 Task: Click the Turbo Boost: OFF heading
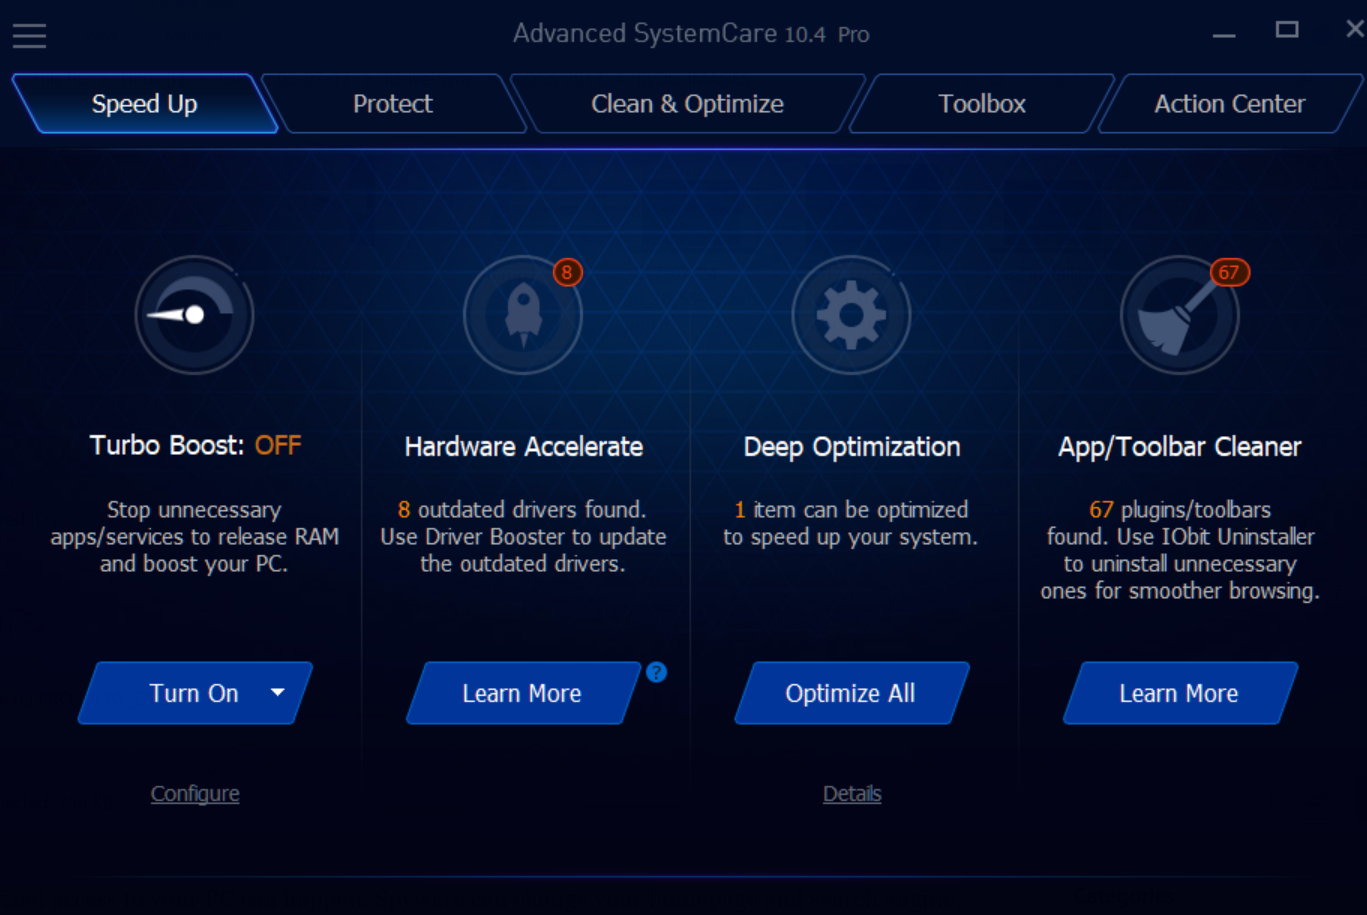[x=195, y=445]
